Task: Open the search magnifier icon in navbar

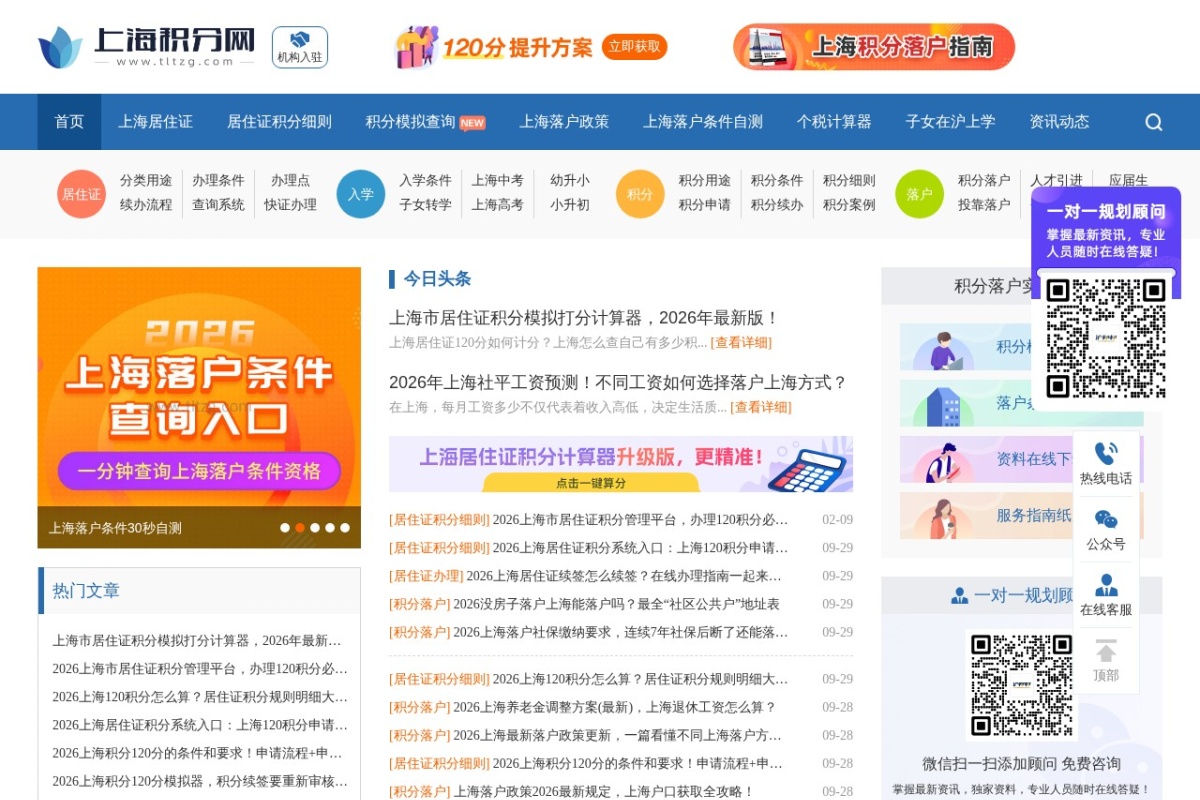Action: [x=1153, y=122]
